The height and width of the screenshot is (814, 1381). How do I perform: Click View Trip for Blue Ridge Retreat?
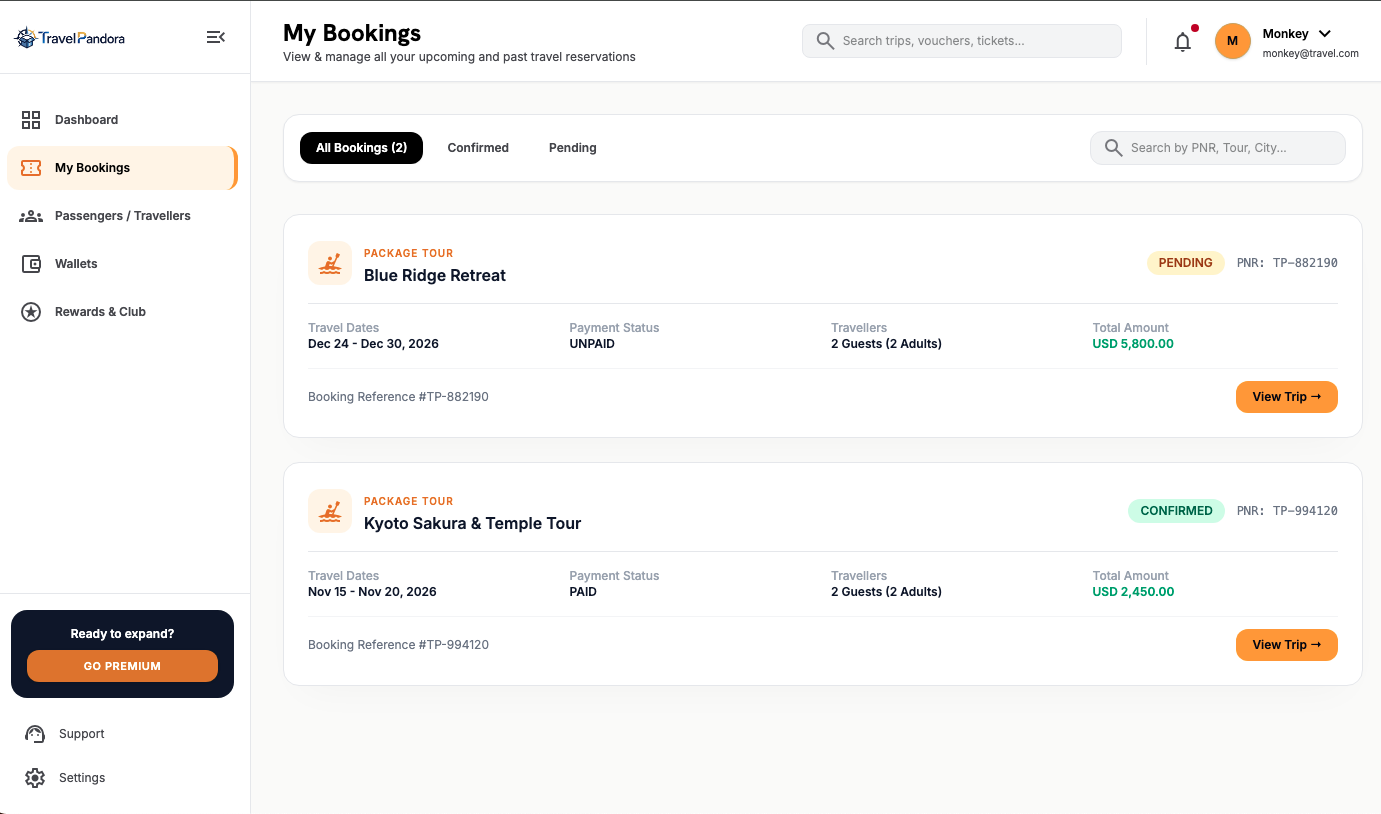(x=1286, y=397)
